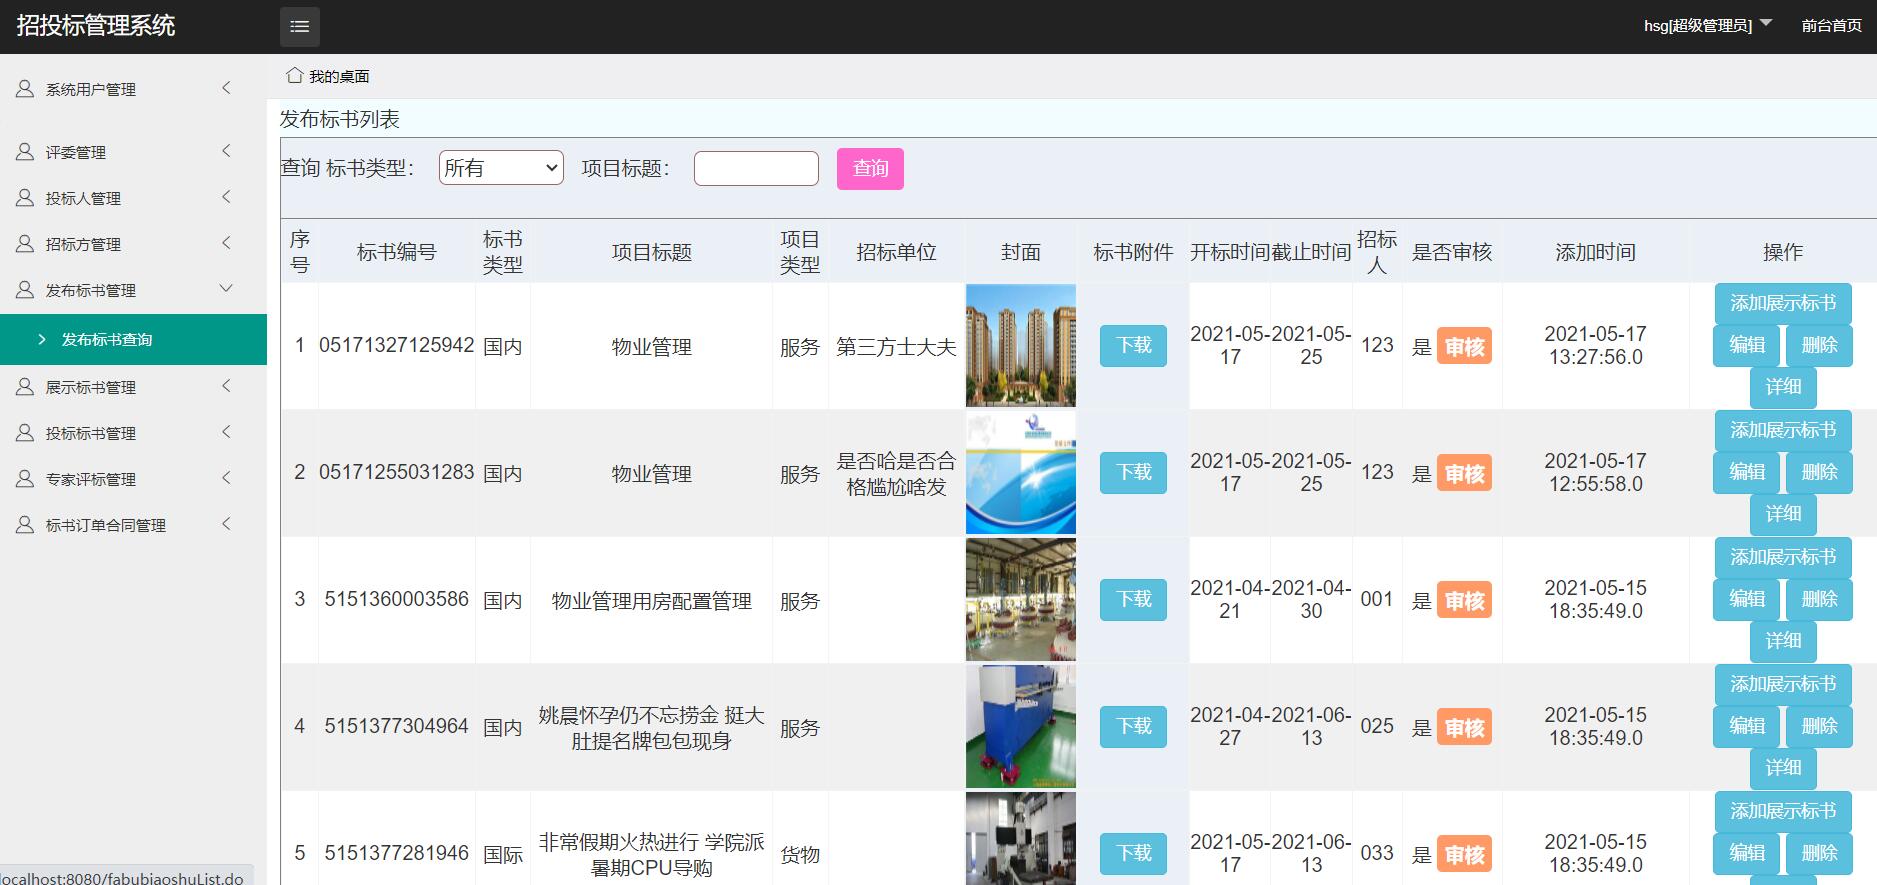This screenshot has height=885, width=1877.
Task: Click the user icon beside 招标方管理
Action: coord(25,244)
